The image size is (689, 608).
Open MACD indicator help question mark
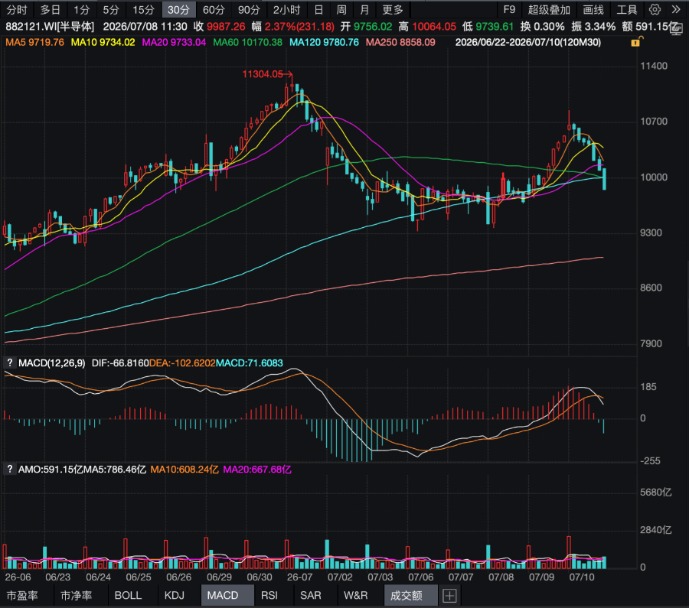tap(9, 362)
